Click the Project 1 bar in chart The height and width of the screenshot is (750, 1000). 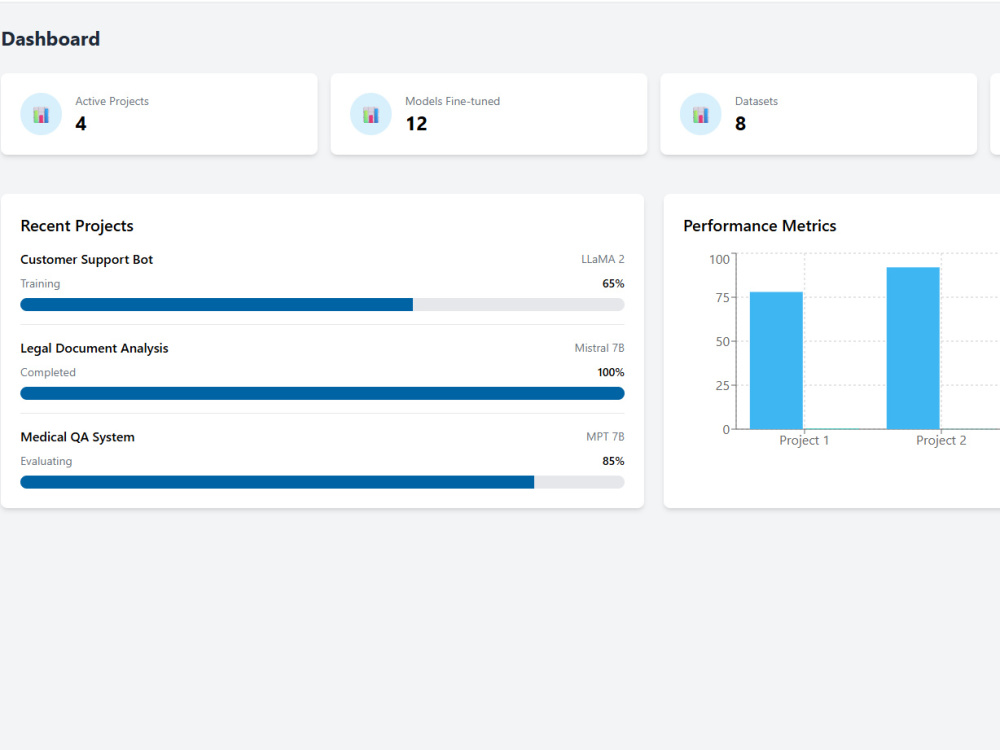click(776, 360)
